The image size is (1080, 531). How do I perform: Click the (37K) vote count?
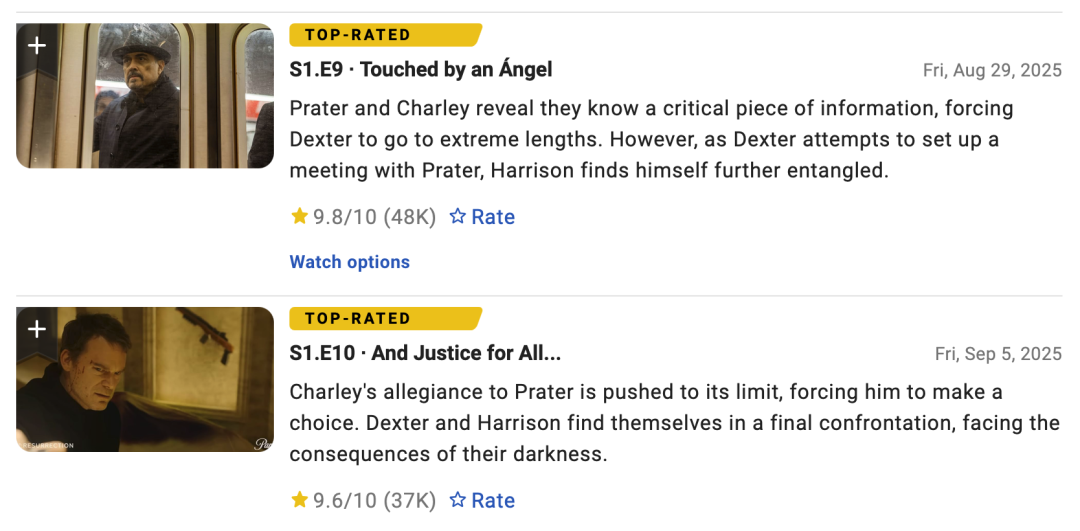click(x=412, y=501)
